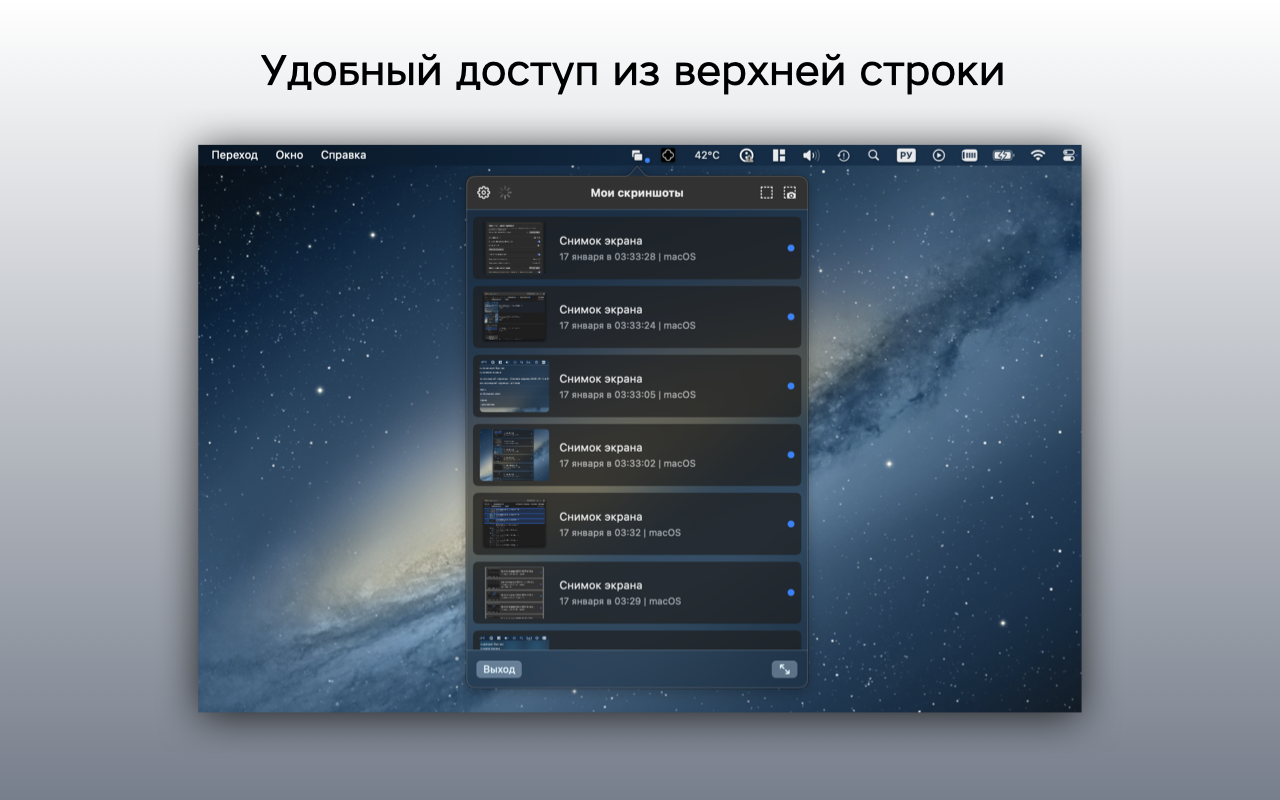Click blue unread dot on 03:33:24 screenshot
Viewport: 1280px width, 800px height.
click(791, 317)
